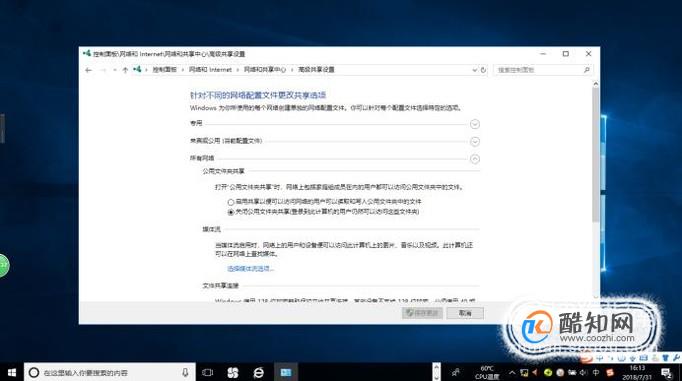Click the CPU temperature readout on the taskbar
The width and height of the screenshot is (682, 381).
tap(487, 373)
